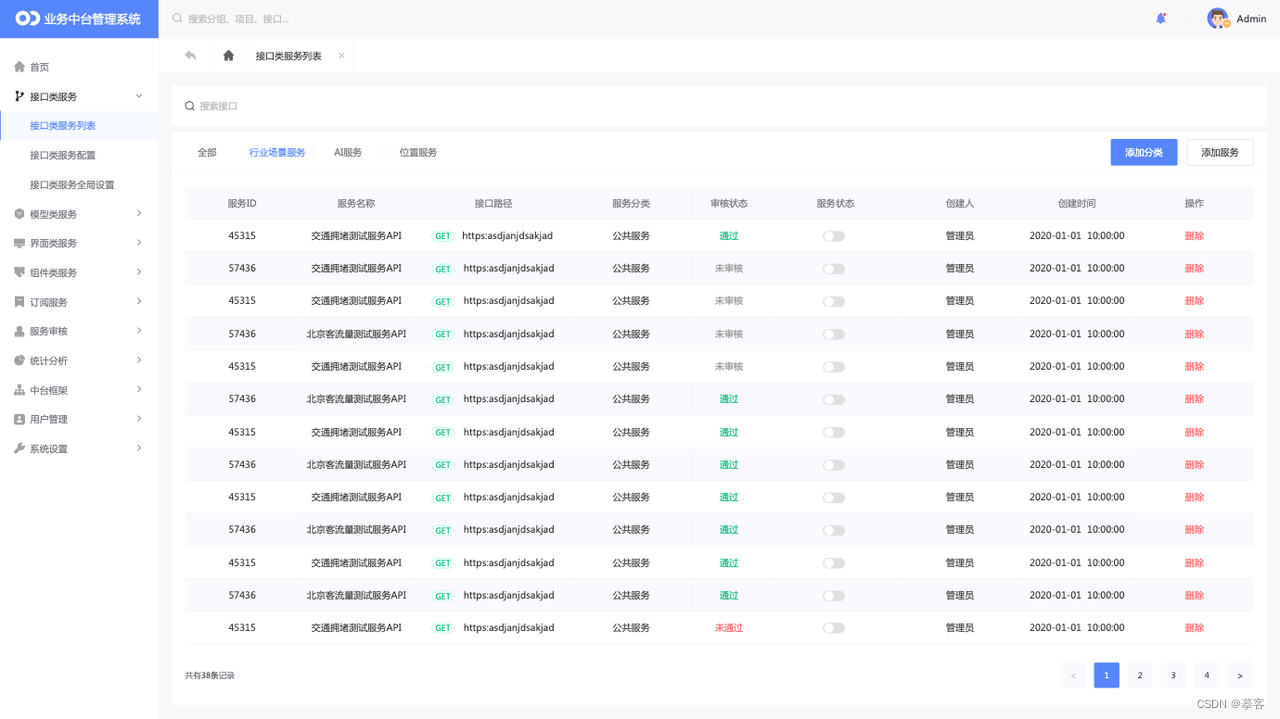Viewport: 1280px width, 719px height.
Task: Click the 中台框架 hierarchy icon
Action: (x=19, y=390)
